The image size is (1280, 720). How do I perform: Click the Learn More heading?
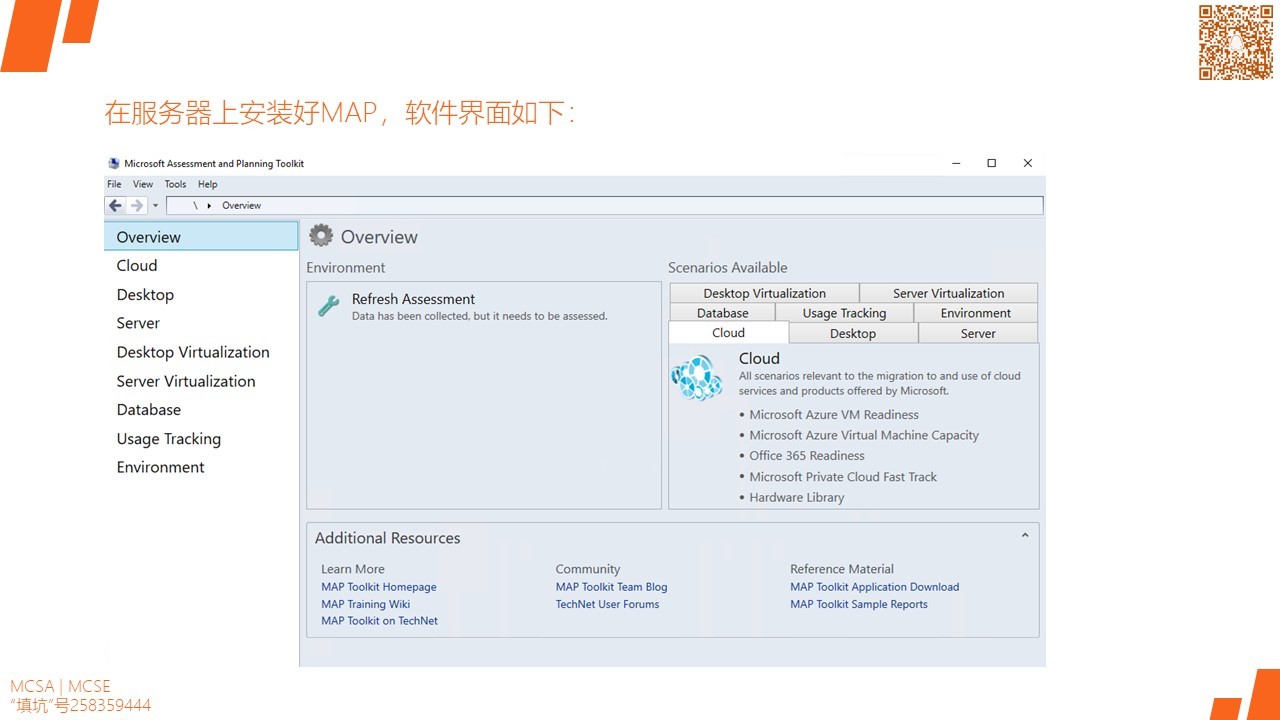click(352, 569)
